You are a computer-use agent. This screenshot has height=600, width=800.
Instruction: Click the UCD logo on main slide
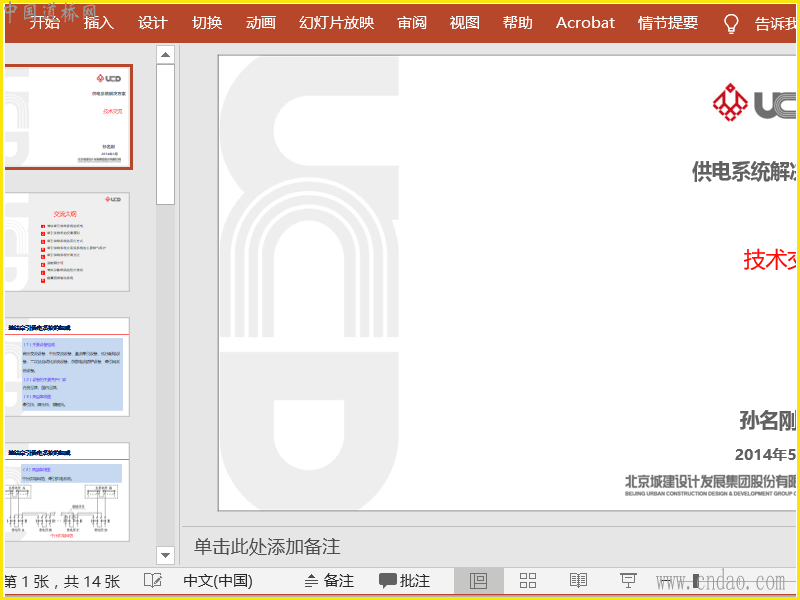click(754, 102)
